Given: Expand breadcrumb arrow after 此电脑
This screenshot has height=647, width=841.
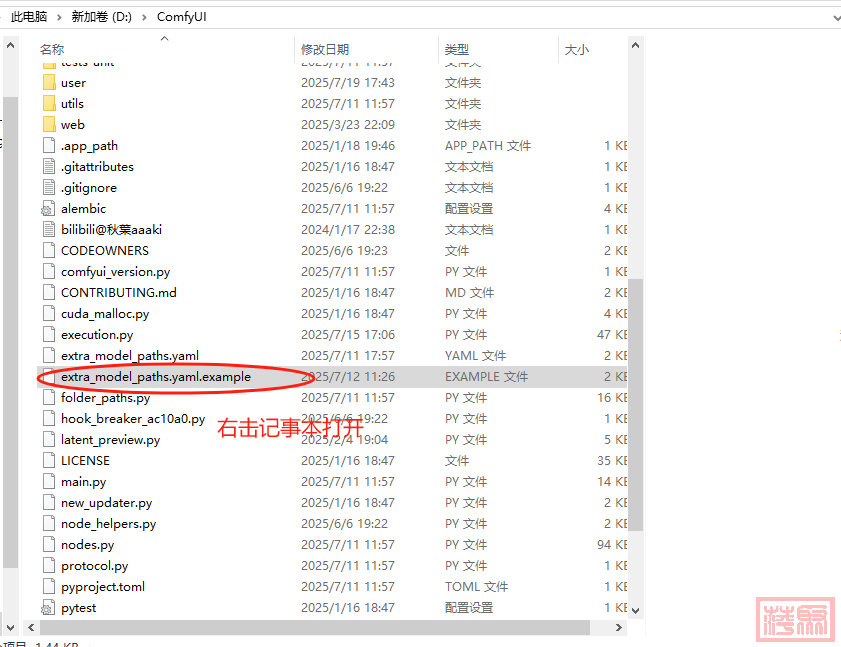Looking at the screenshot, I should [x=59, y=17].
